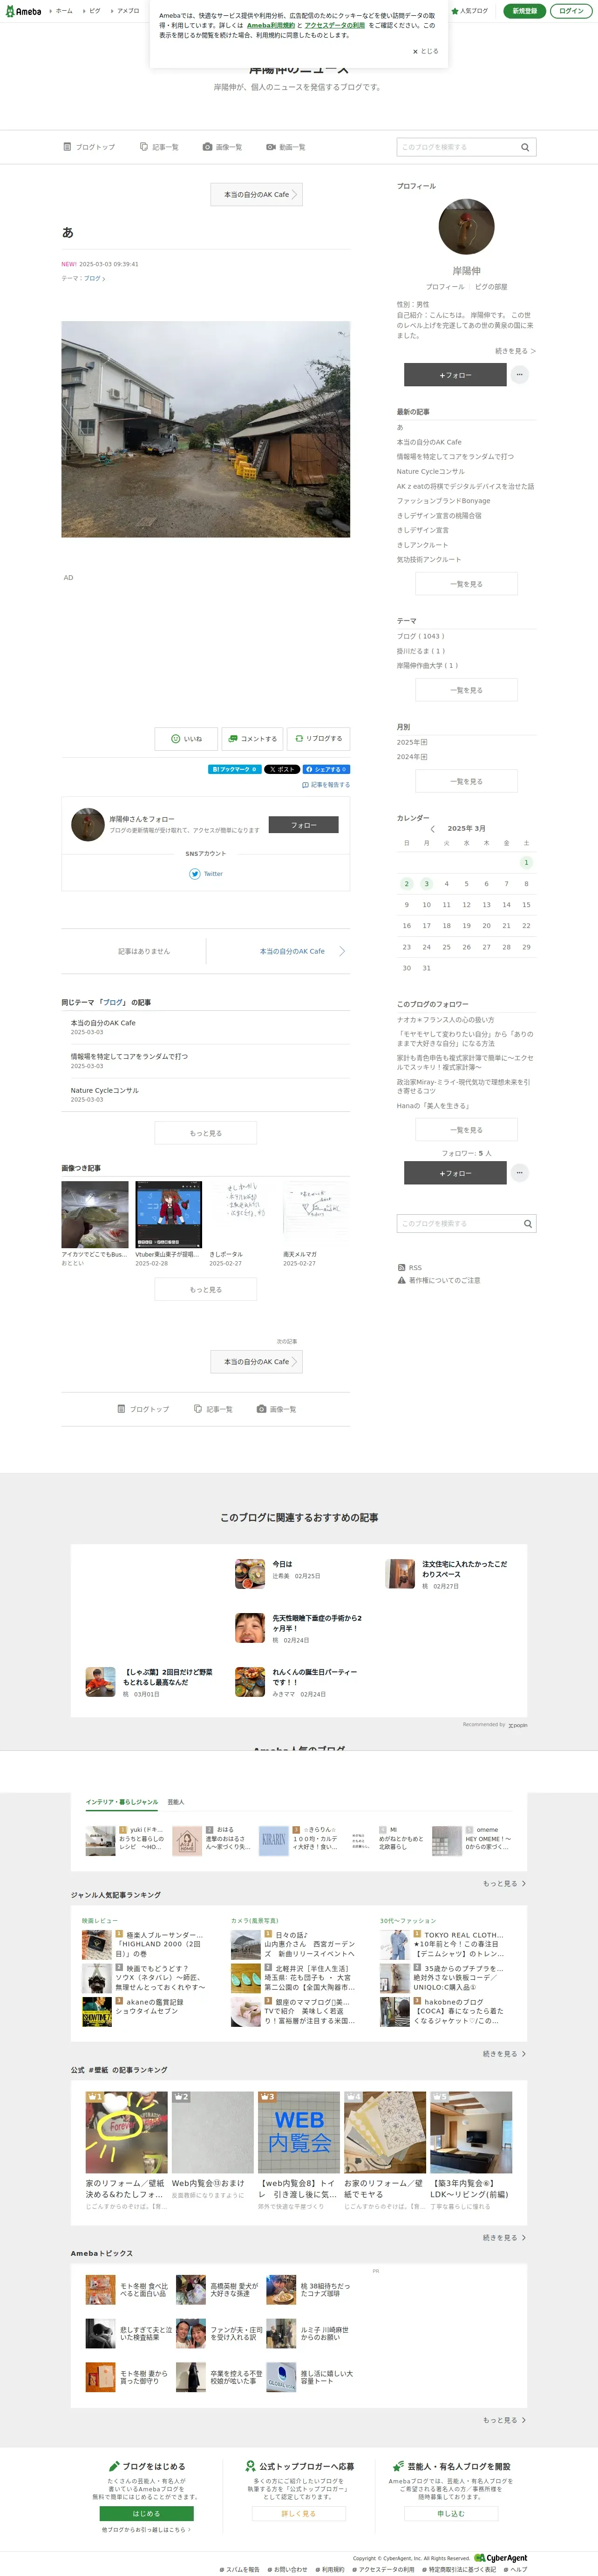Screen dimensions: 598x2576
Task: Click the 記事を報告する link
Action: pyautogui.click(x=326, y=785)
